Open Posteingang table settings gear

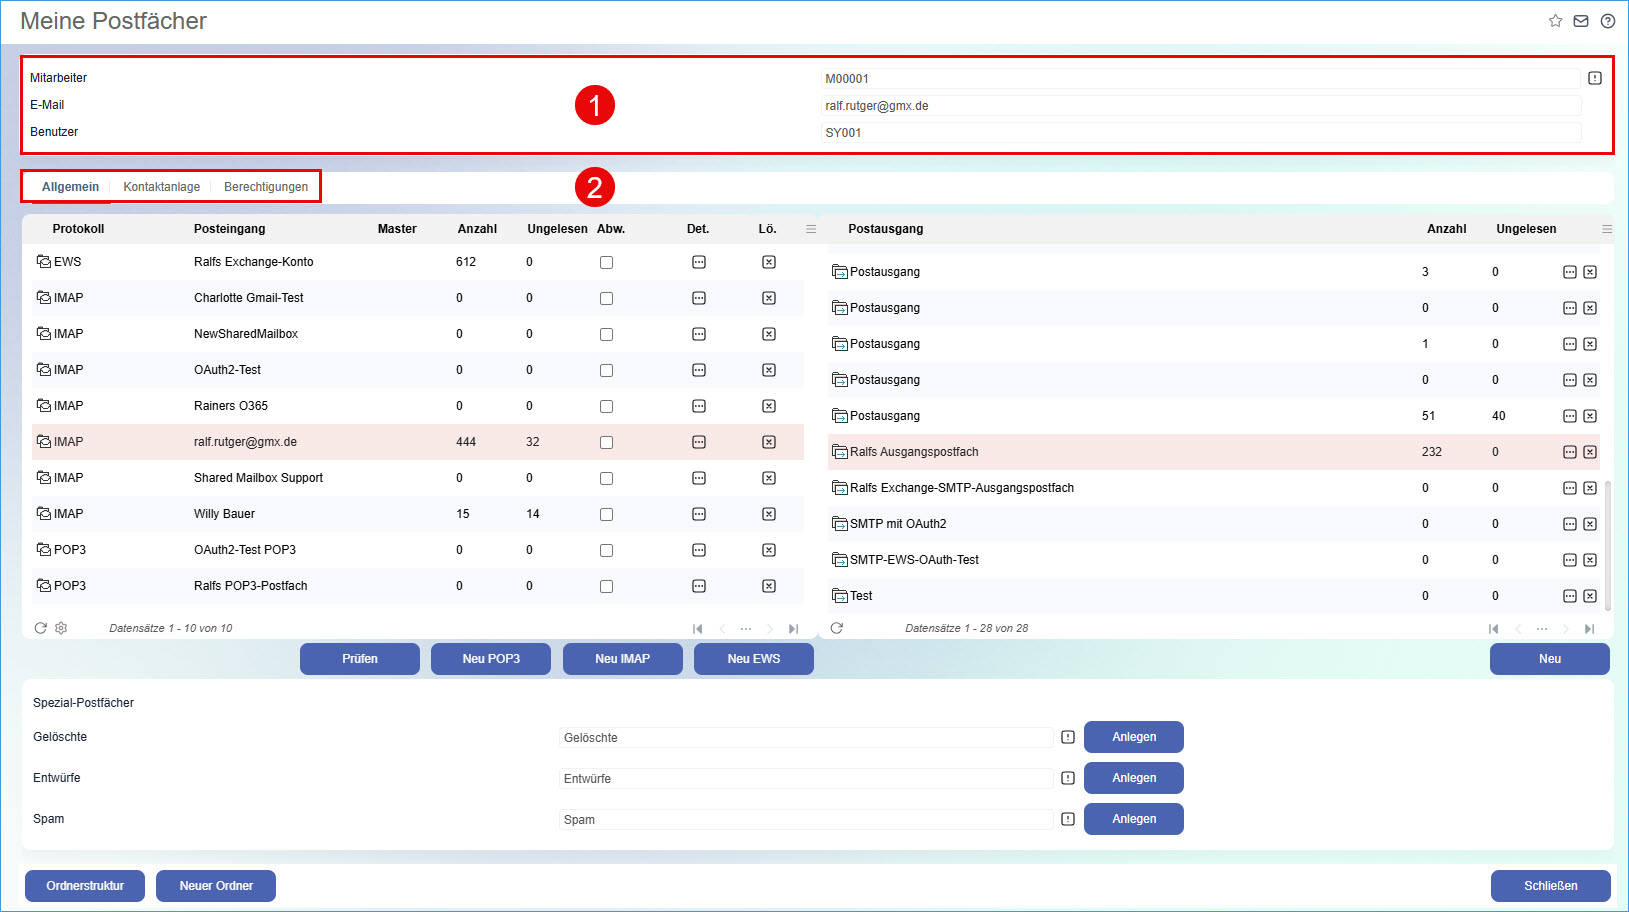click(61, 628)
